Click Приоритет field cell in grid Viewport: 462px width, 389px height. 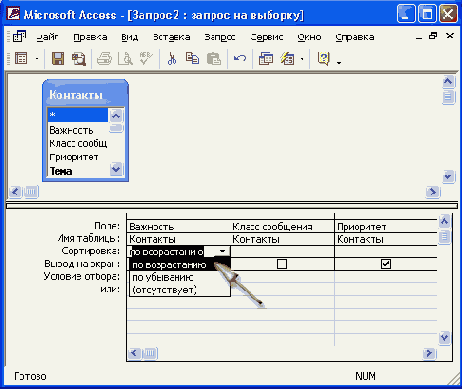tap(386, 227)
